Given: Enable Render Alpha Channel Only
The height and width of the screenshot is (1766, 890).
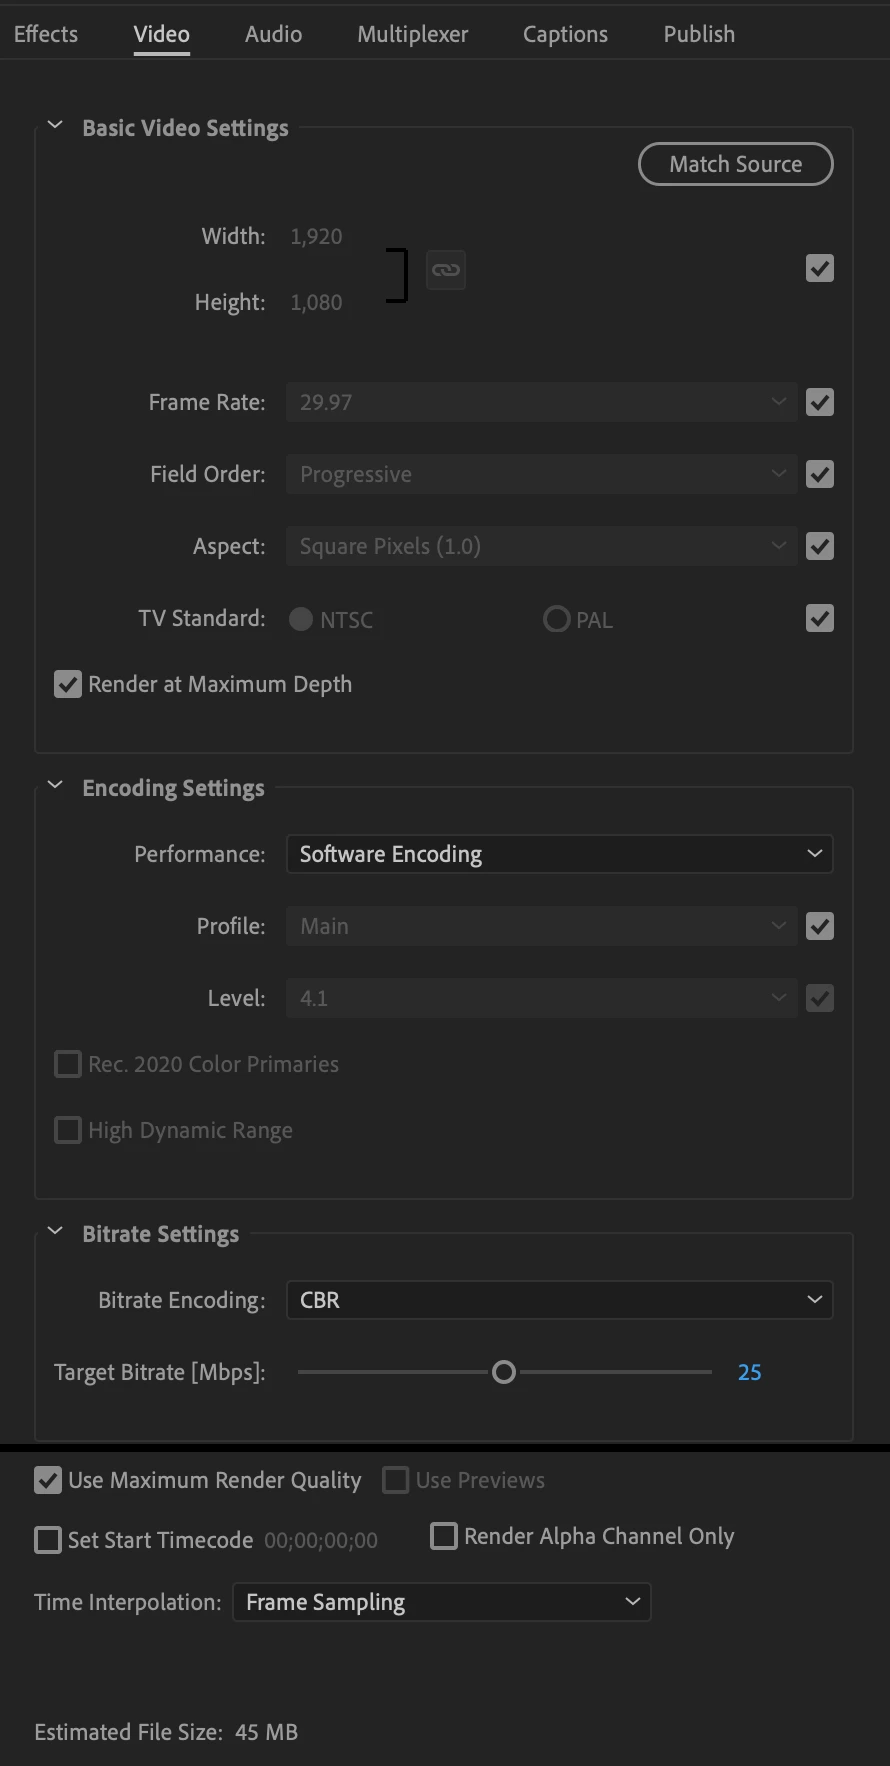Looking at the screenshot, I should pyautogui.click(x=444, y=1536).
